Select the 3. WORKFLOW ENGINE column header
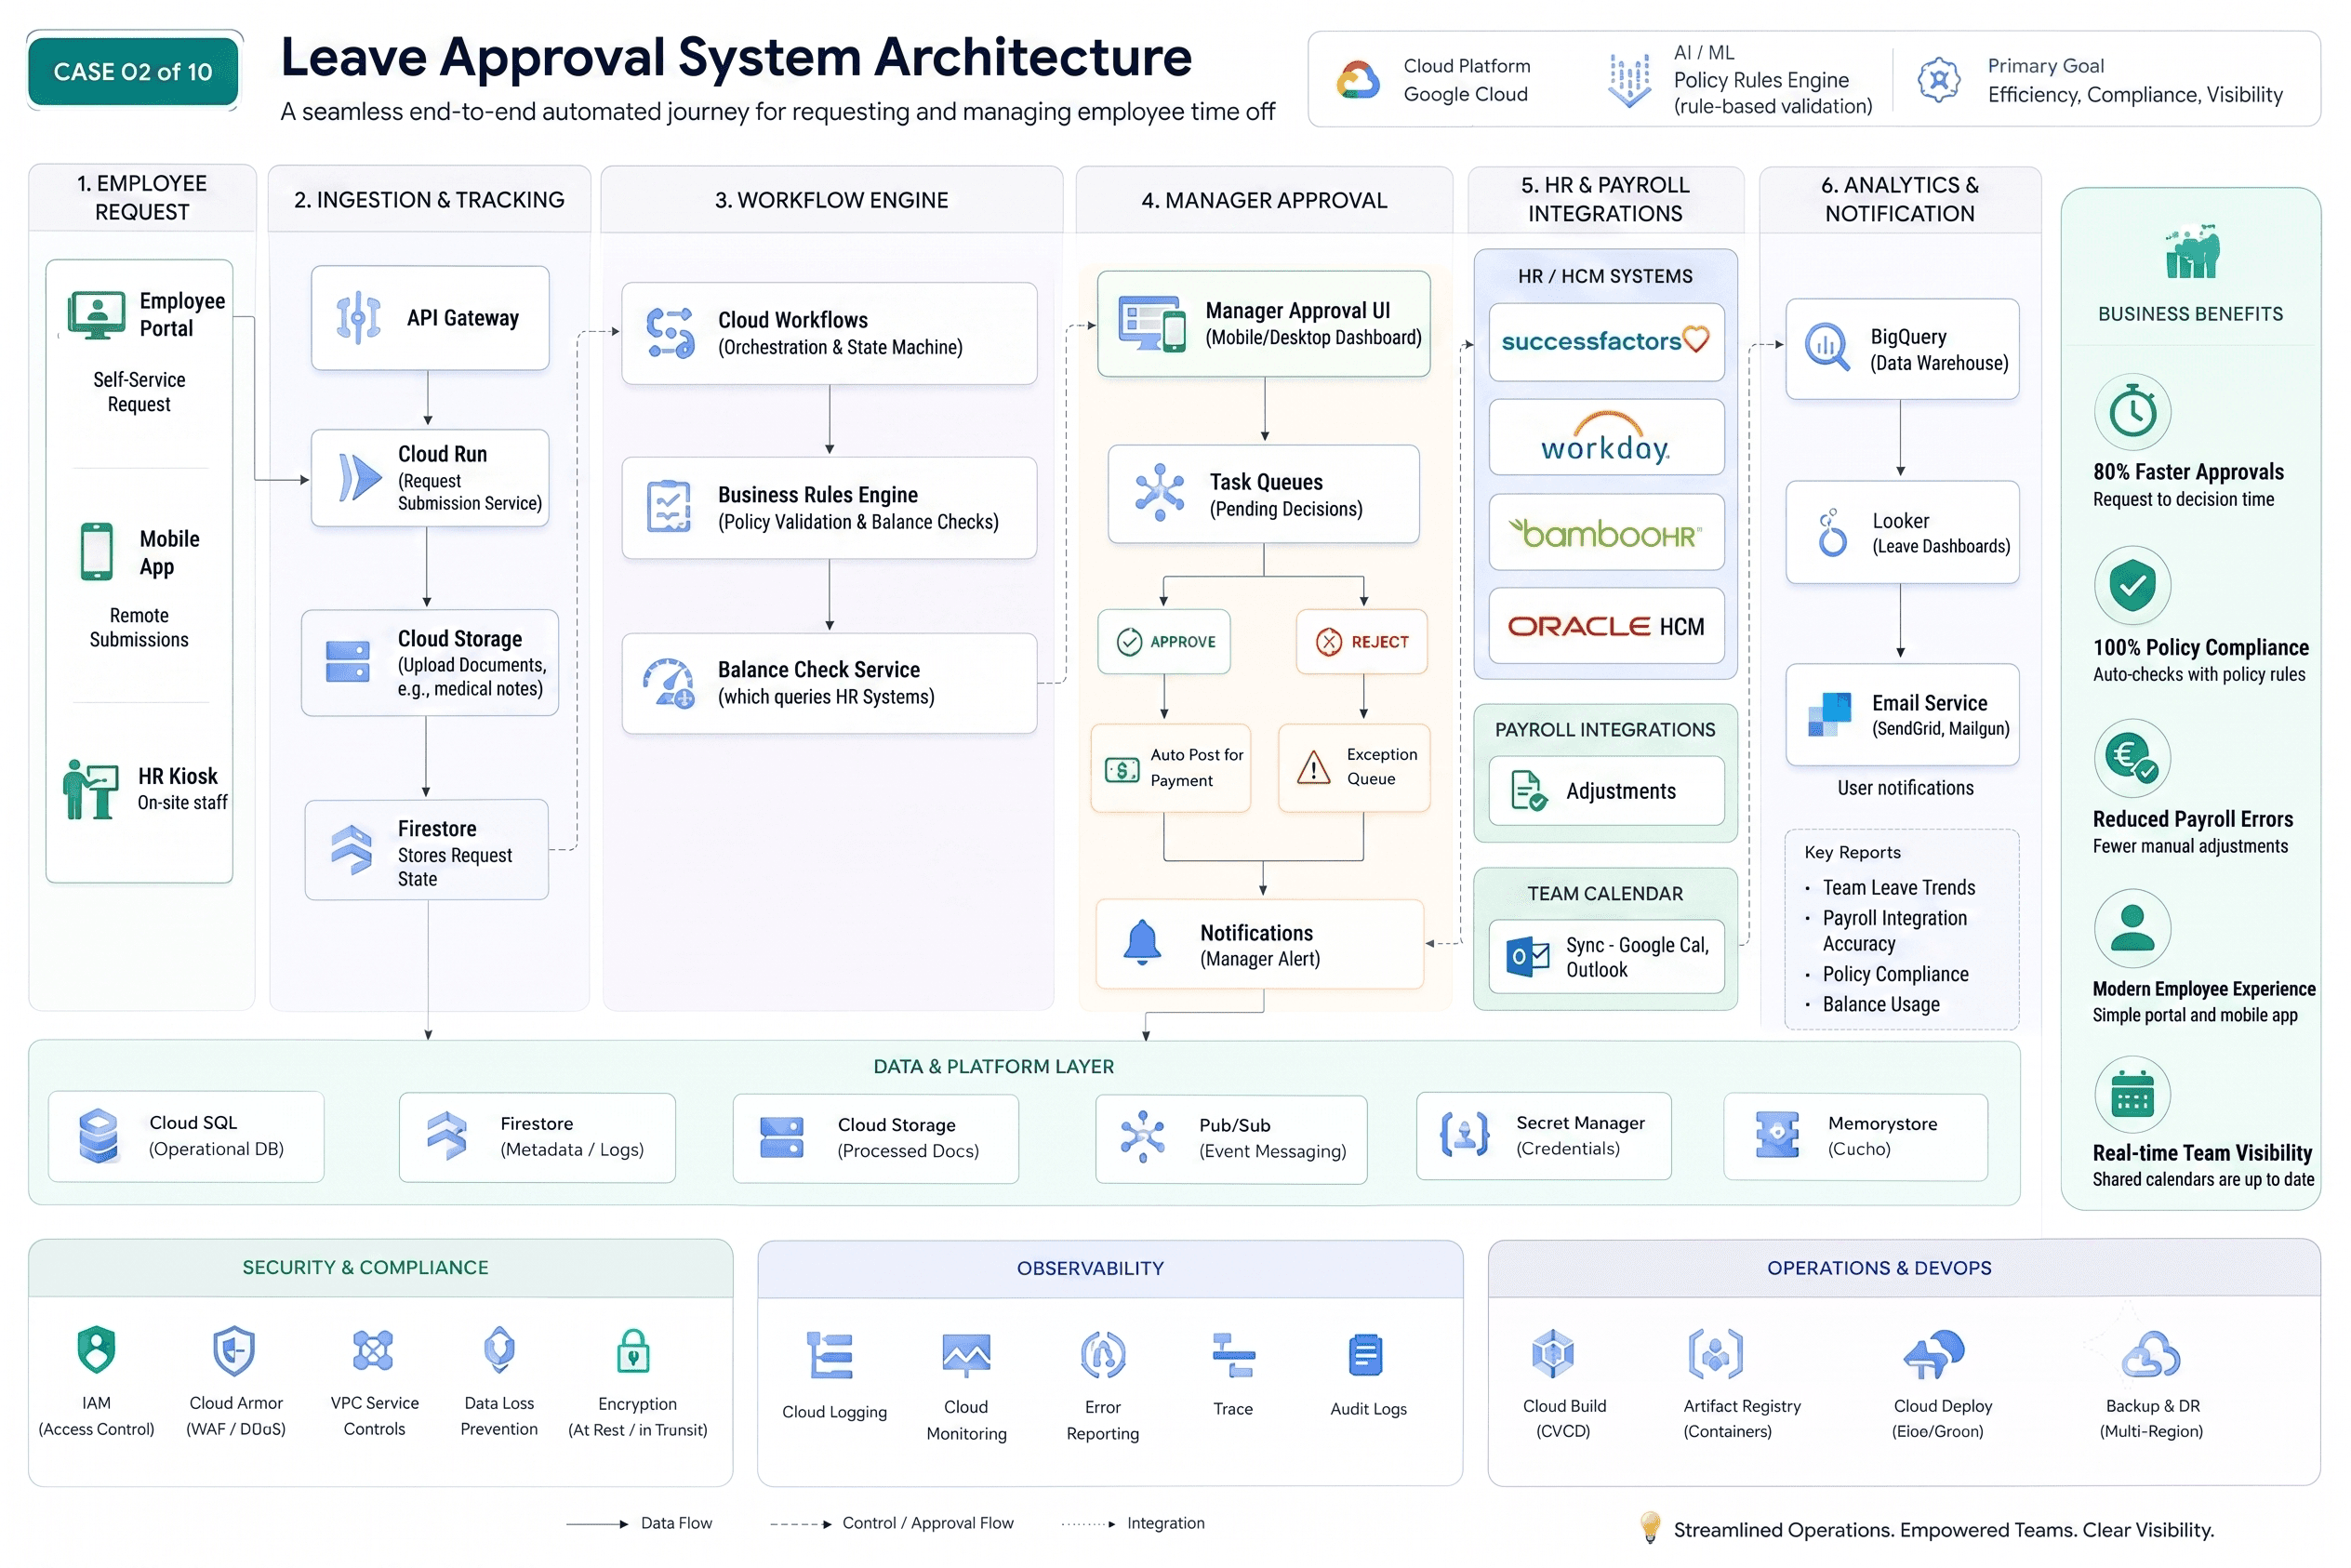This screenshot has width=2351, height=1568. click(831, 200)
